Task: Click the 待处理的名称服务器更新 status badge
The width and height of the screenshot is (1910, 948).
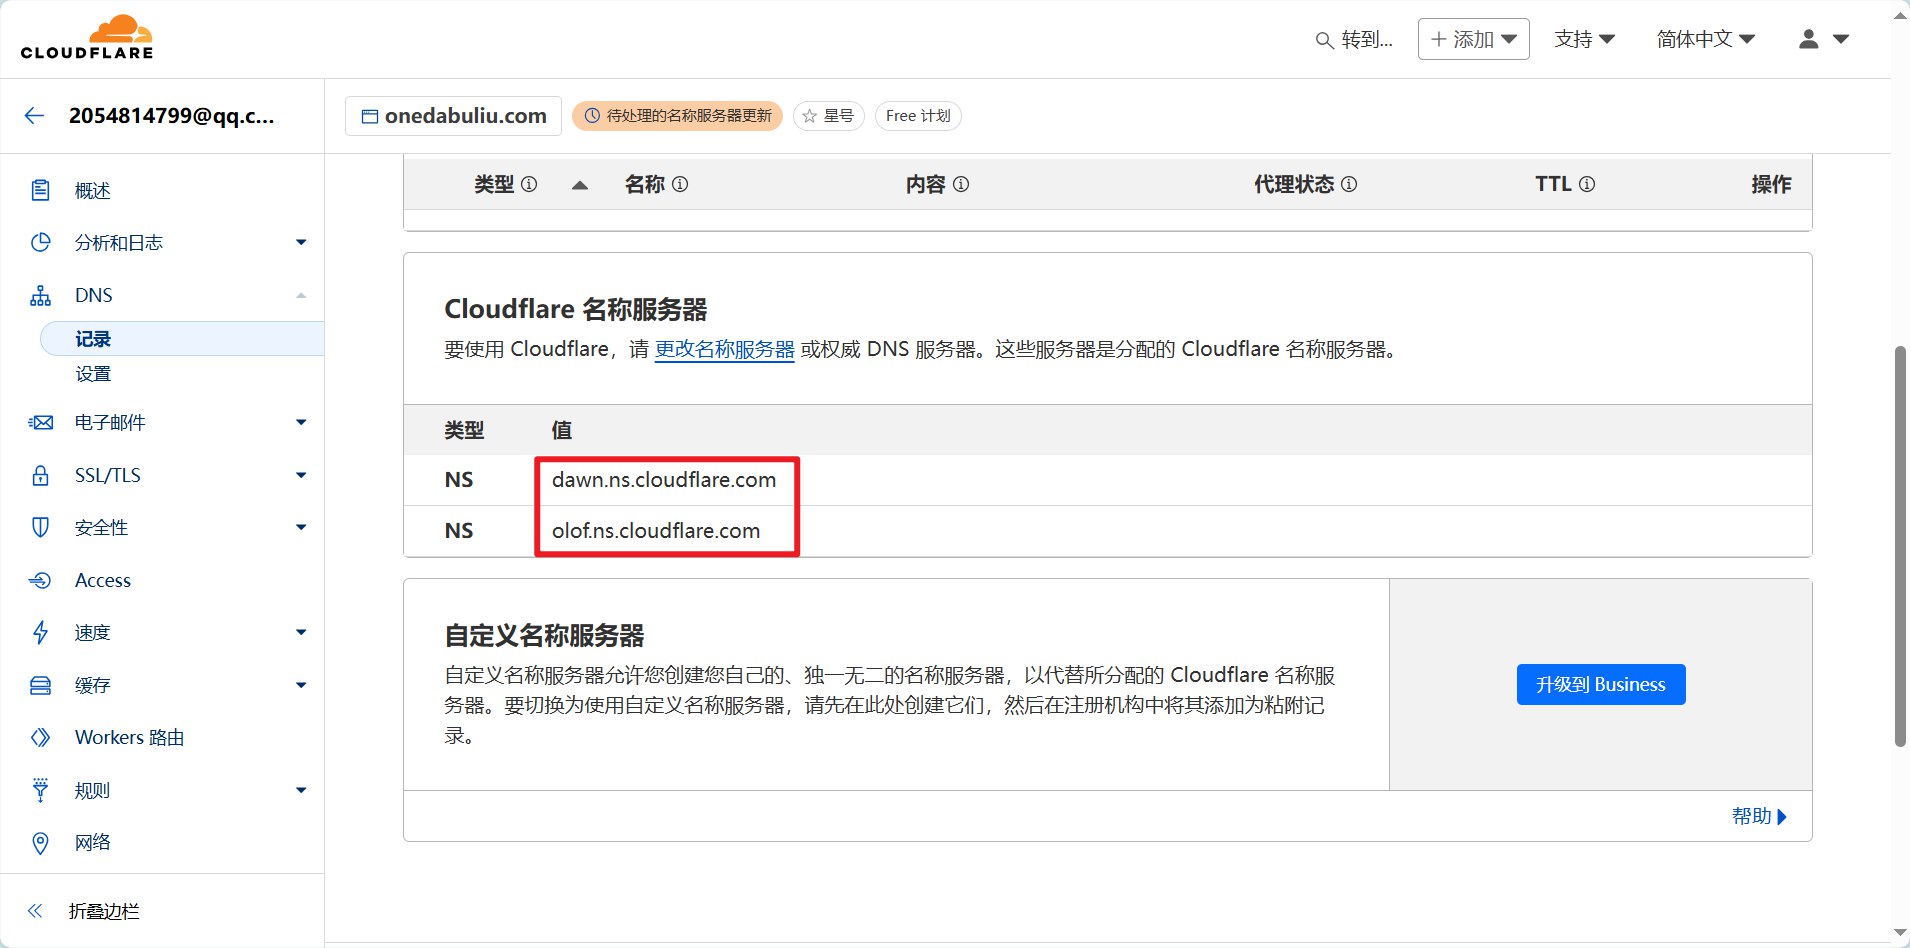Action: point(677,116)
